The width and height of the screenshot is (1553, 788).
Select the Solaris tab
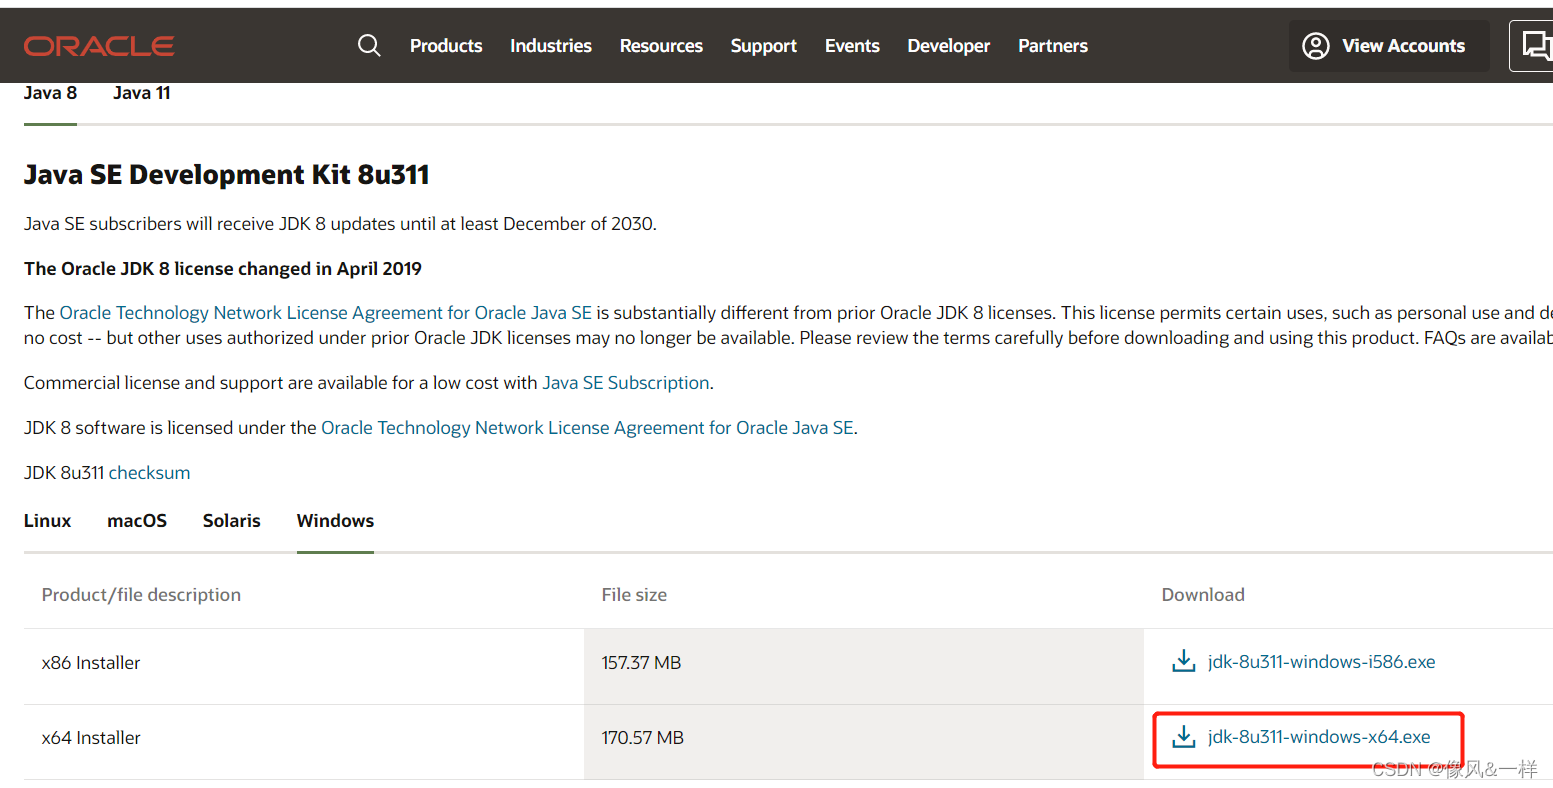pos(232,521)
